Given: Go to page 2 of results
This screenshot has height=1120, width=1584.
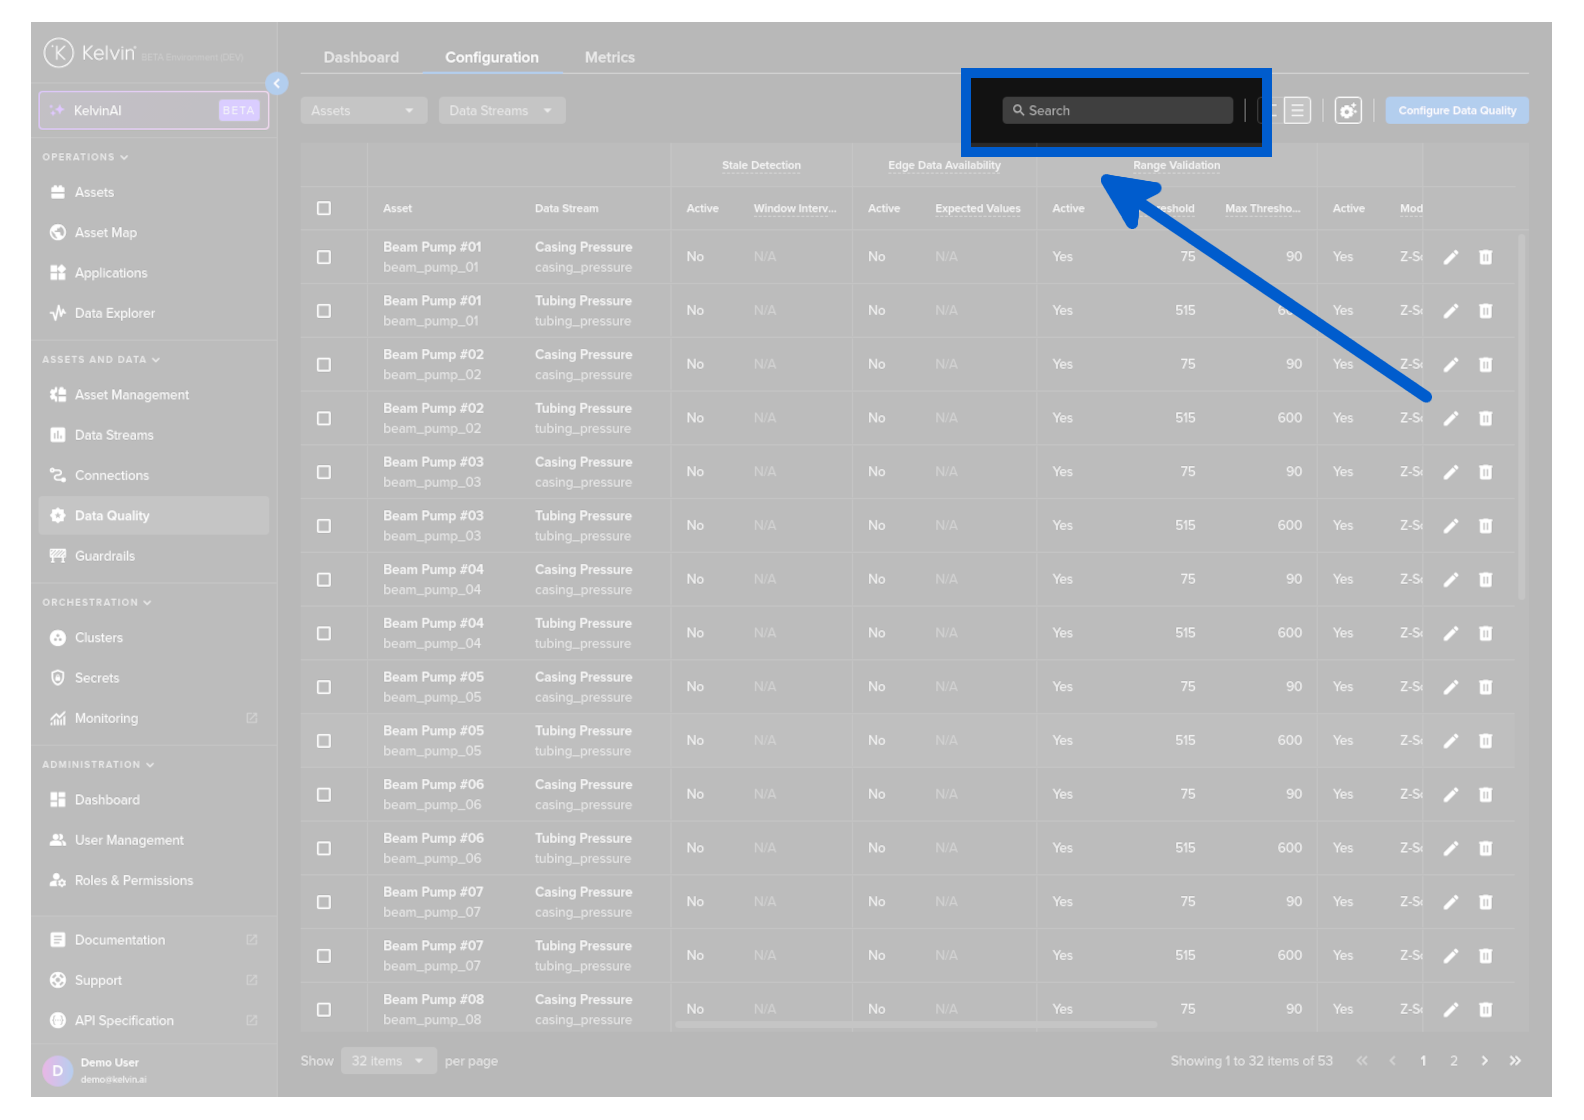Looking at the screenshot, I should (1453, 1061).
